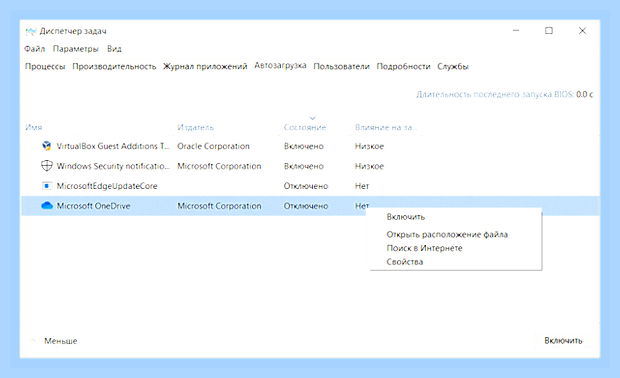Click Включено status in the Windows Security row
Image resolution: width=620 pixels, height=378 pixels.
point(304,166)
